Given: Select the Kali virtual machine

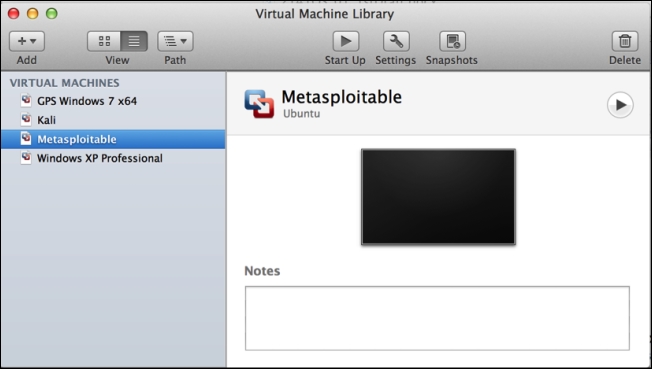Looking at the screenshot, I should 113,120.
